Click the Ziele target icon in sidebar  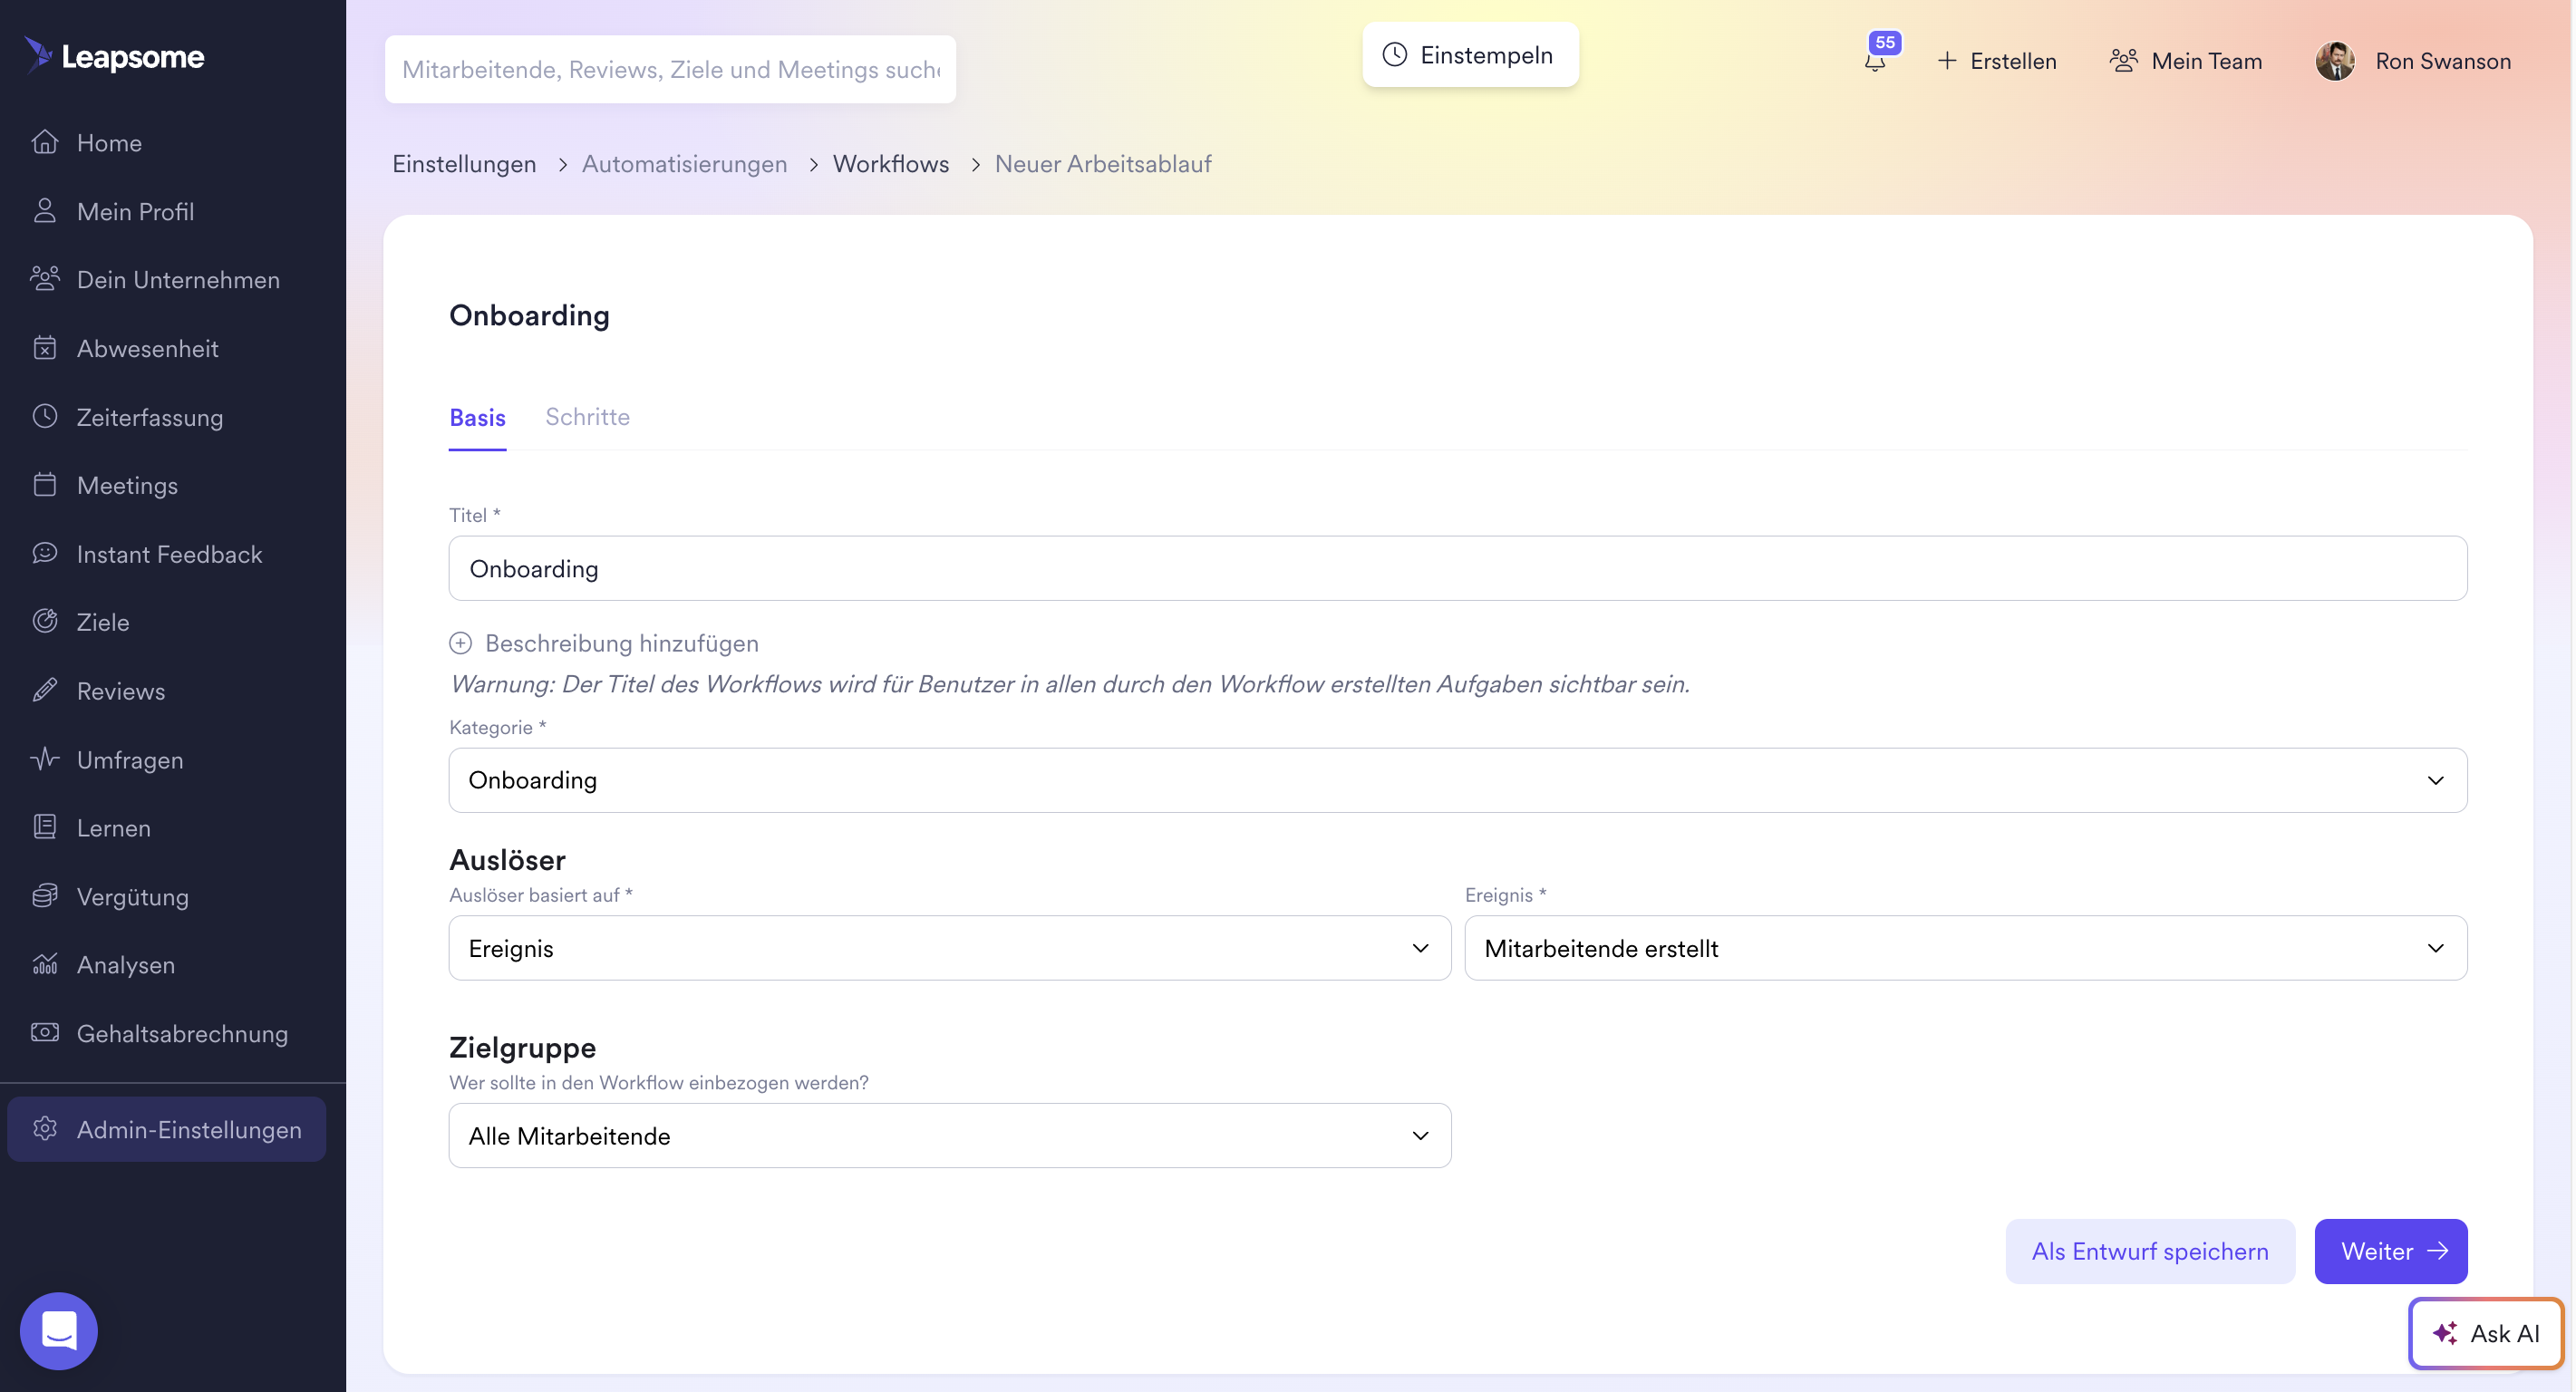tap(45, 621)
